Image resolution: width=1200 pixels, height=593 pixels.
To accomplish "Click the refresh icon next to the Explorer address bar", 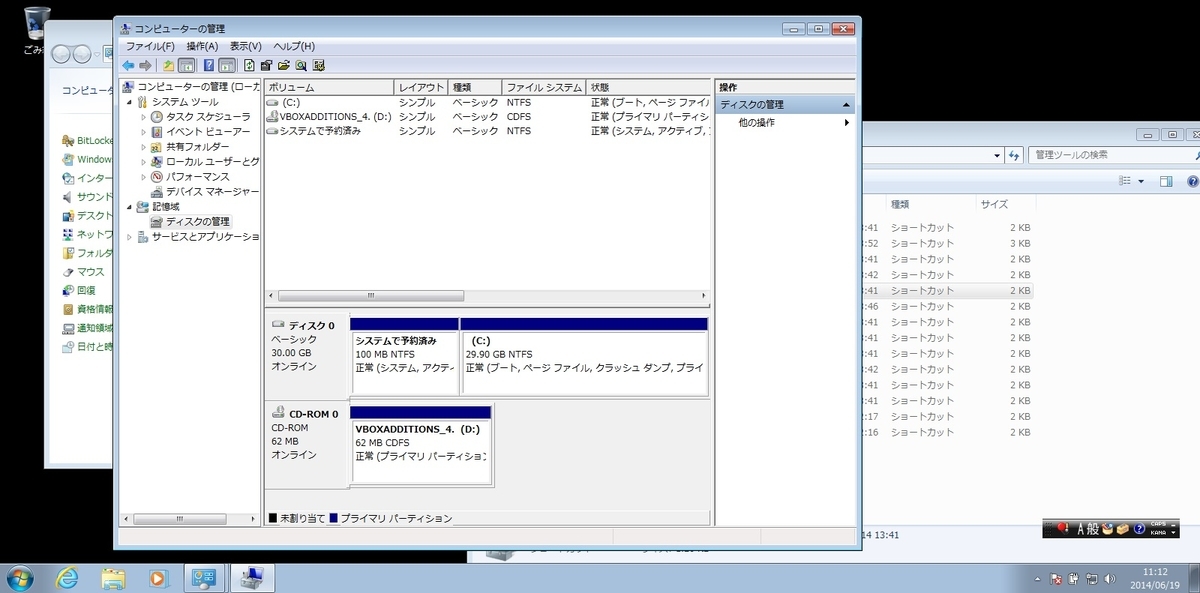I will [x=1014, y=156].
